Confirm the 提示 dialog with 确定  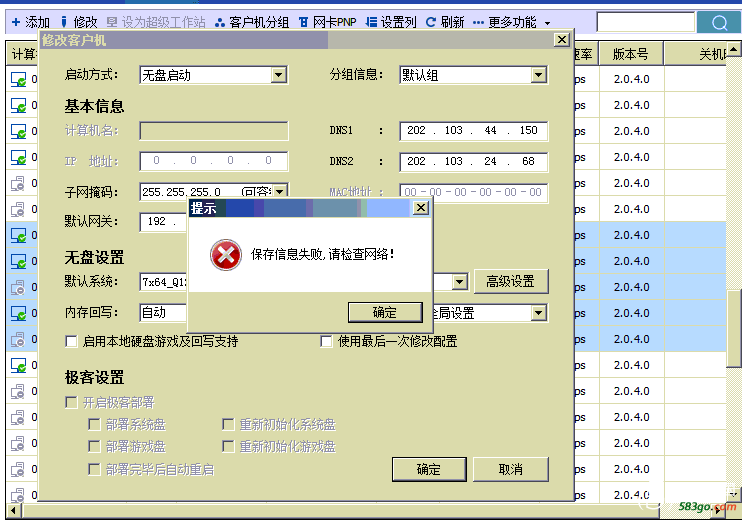[385, 312]
